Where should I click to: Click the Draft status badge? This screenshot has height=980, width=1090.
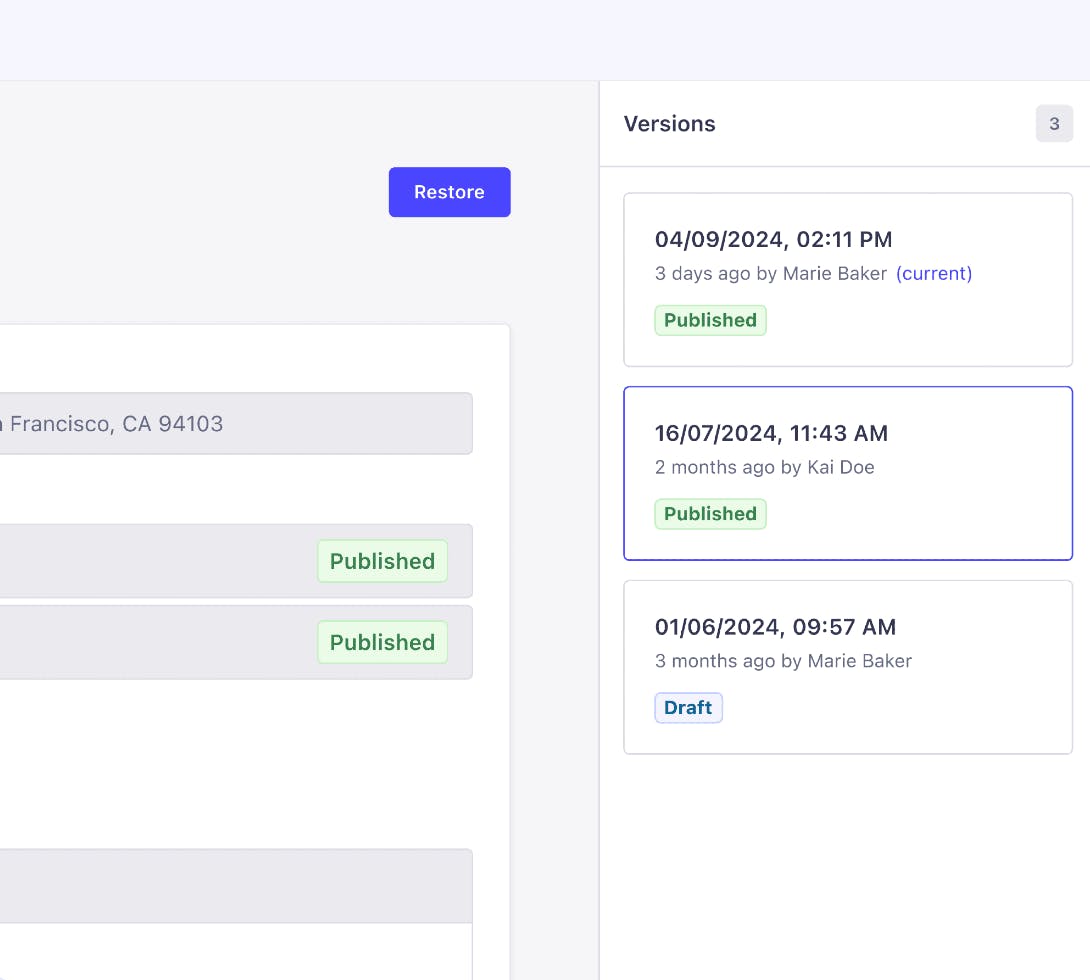click(688, 708)
